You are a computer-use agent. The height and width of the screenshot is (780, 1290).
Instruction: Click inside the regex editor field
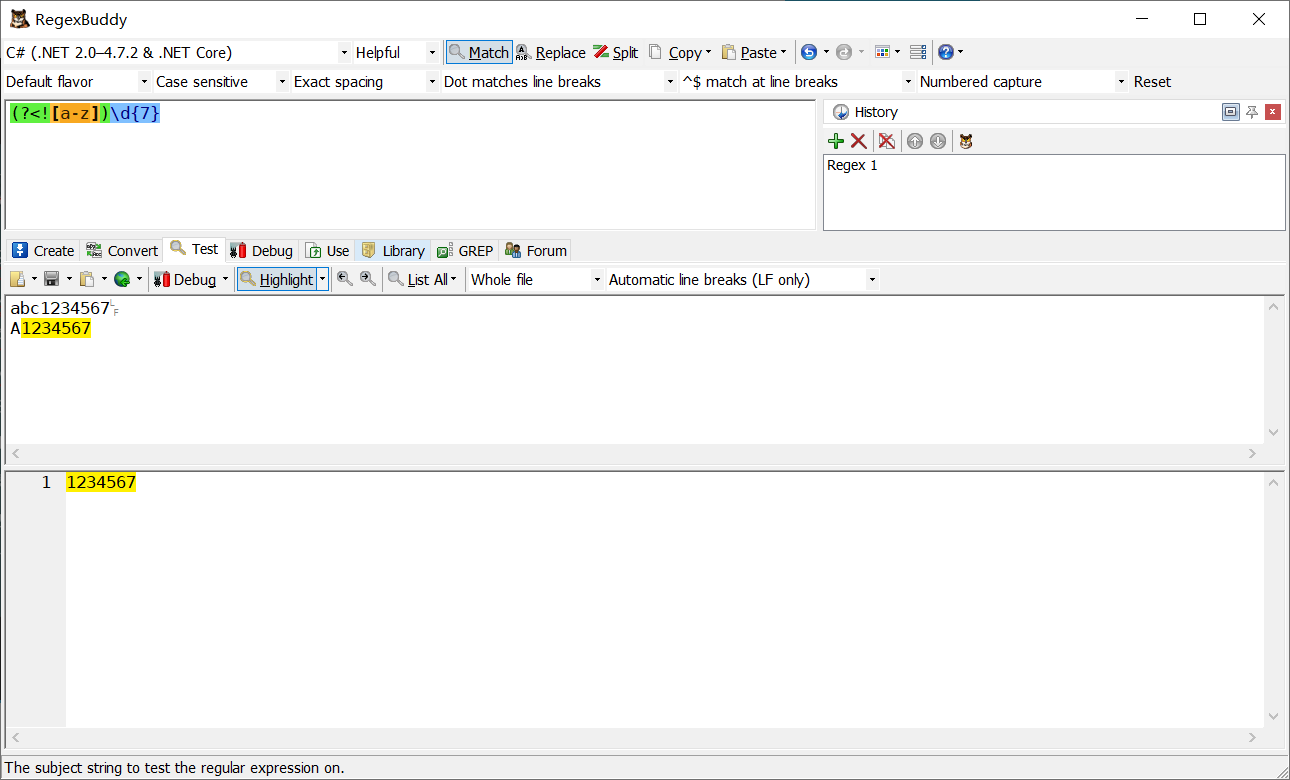coord(410,165)
